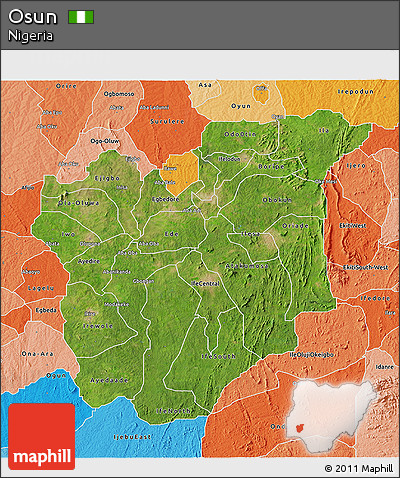Viewport: 400px width, 478px height.
Task: Click the "IfeNorth" district label
Action: coord(173,411)
